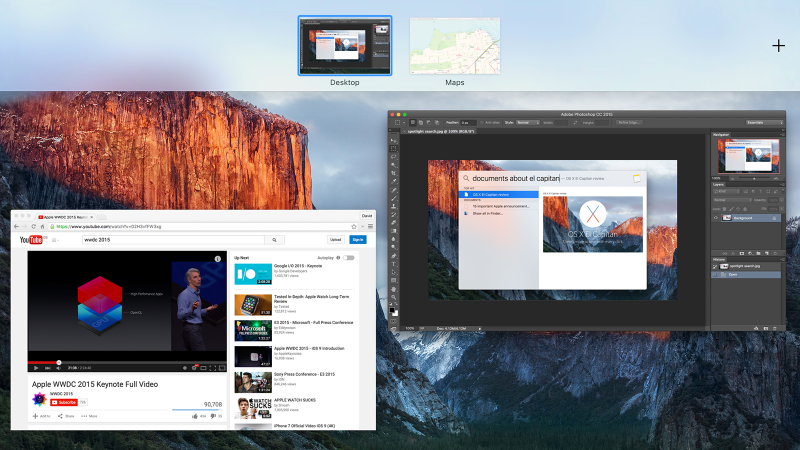Image resolution: width=800 pixels, height=450 pixels.
Task: Select the Gradient tool in Photoshop
Action: point(393,231)
